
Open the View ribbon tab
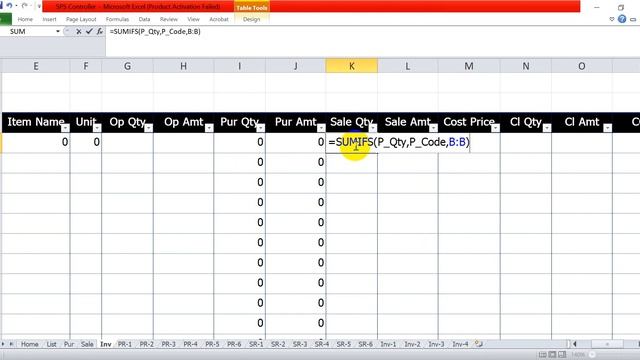pos(193,19)
